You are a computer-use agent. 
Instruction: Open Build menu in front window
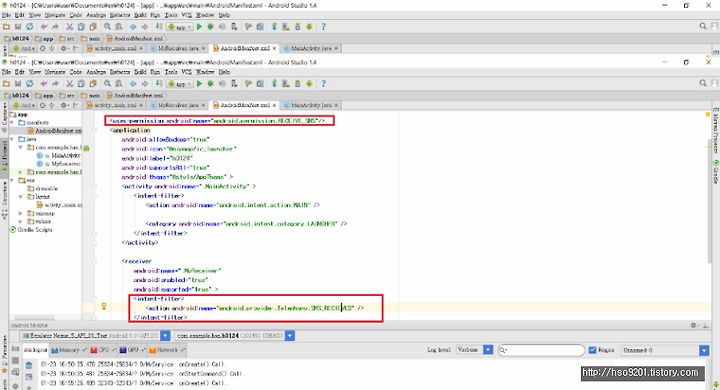(x=140, y=72)
